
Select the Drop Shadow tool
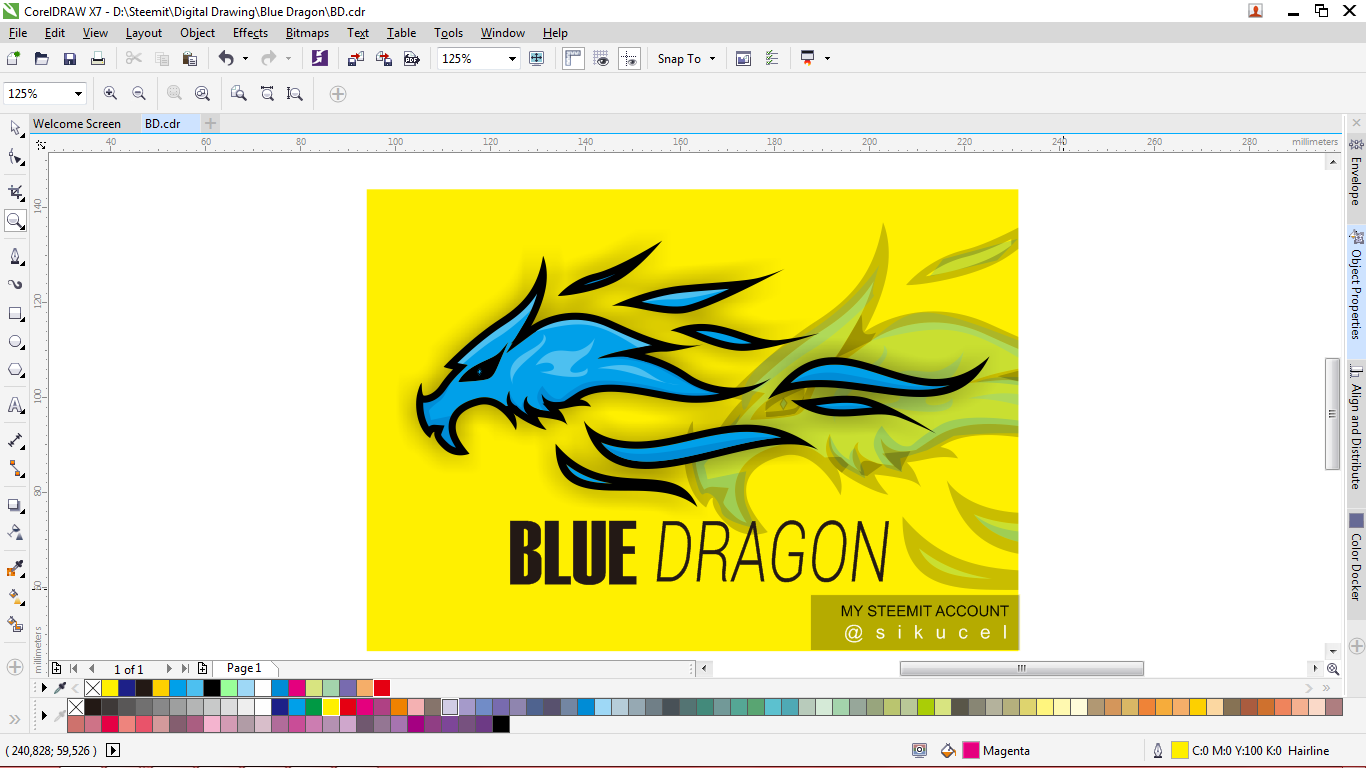pyautogui.click(x=15, y=505)
